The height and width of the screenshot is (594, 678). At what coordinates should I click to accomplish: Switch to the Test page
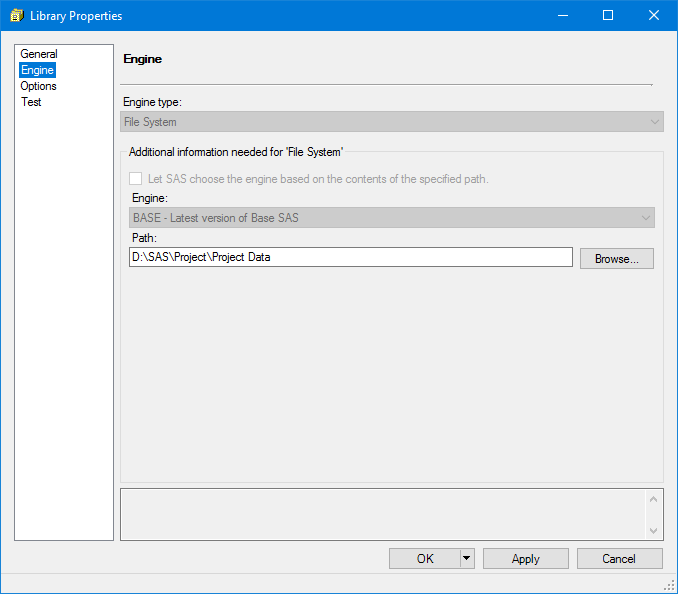point(32,102)
